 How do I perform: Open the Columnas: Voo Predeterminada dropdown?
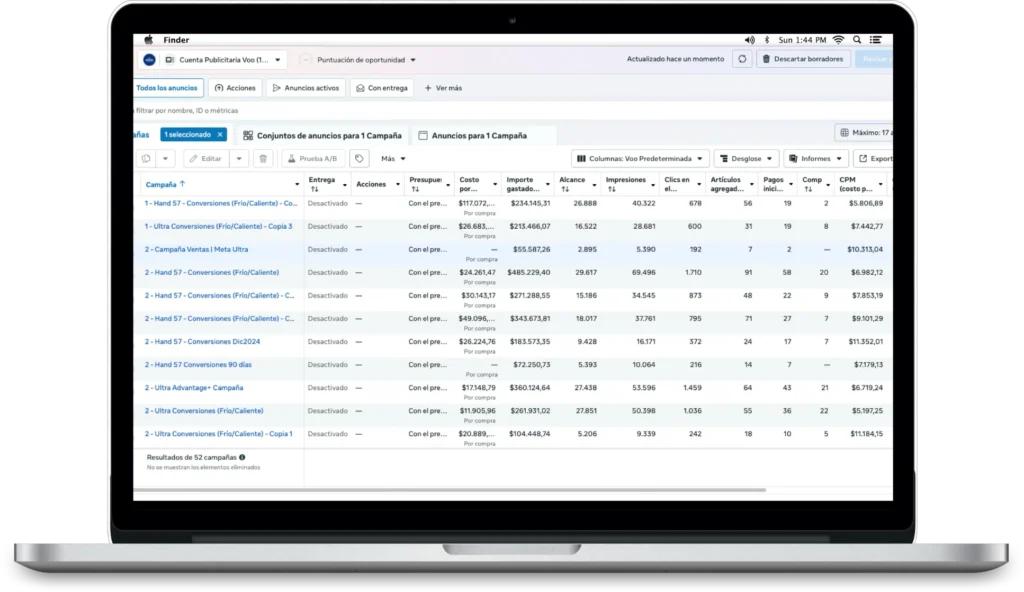pos(640,158)
